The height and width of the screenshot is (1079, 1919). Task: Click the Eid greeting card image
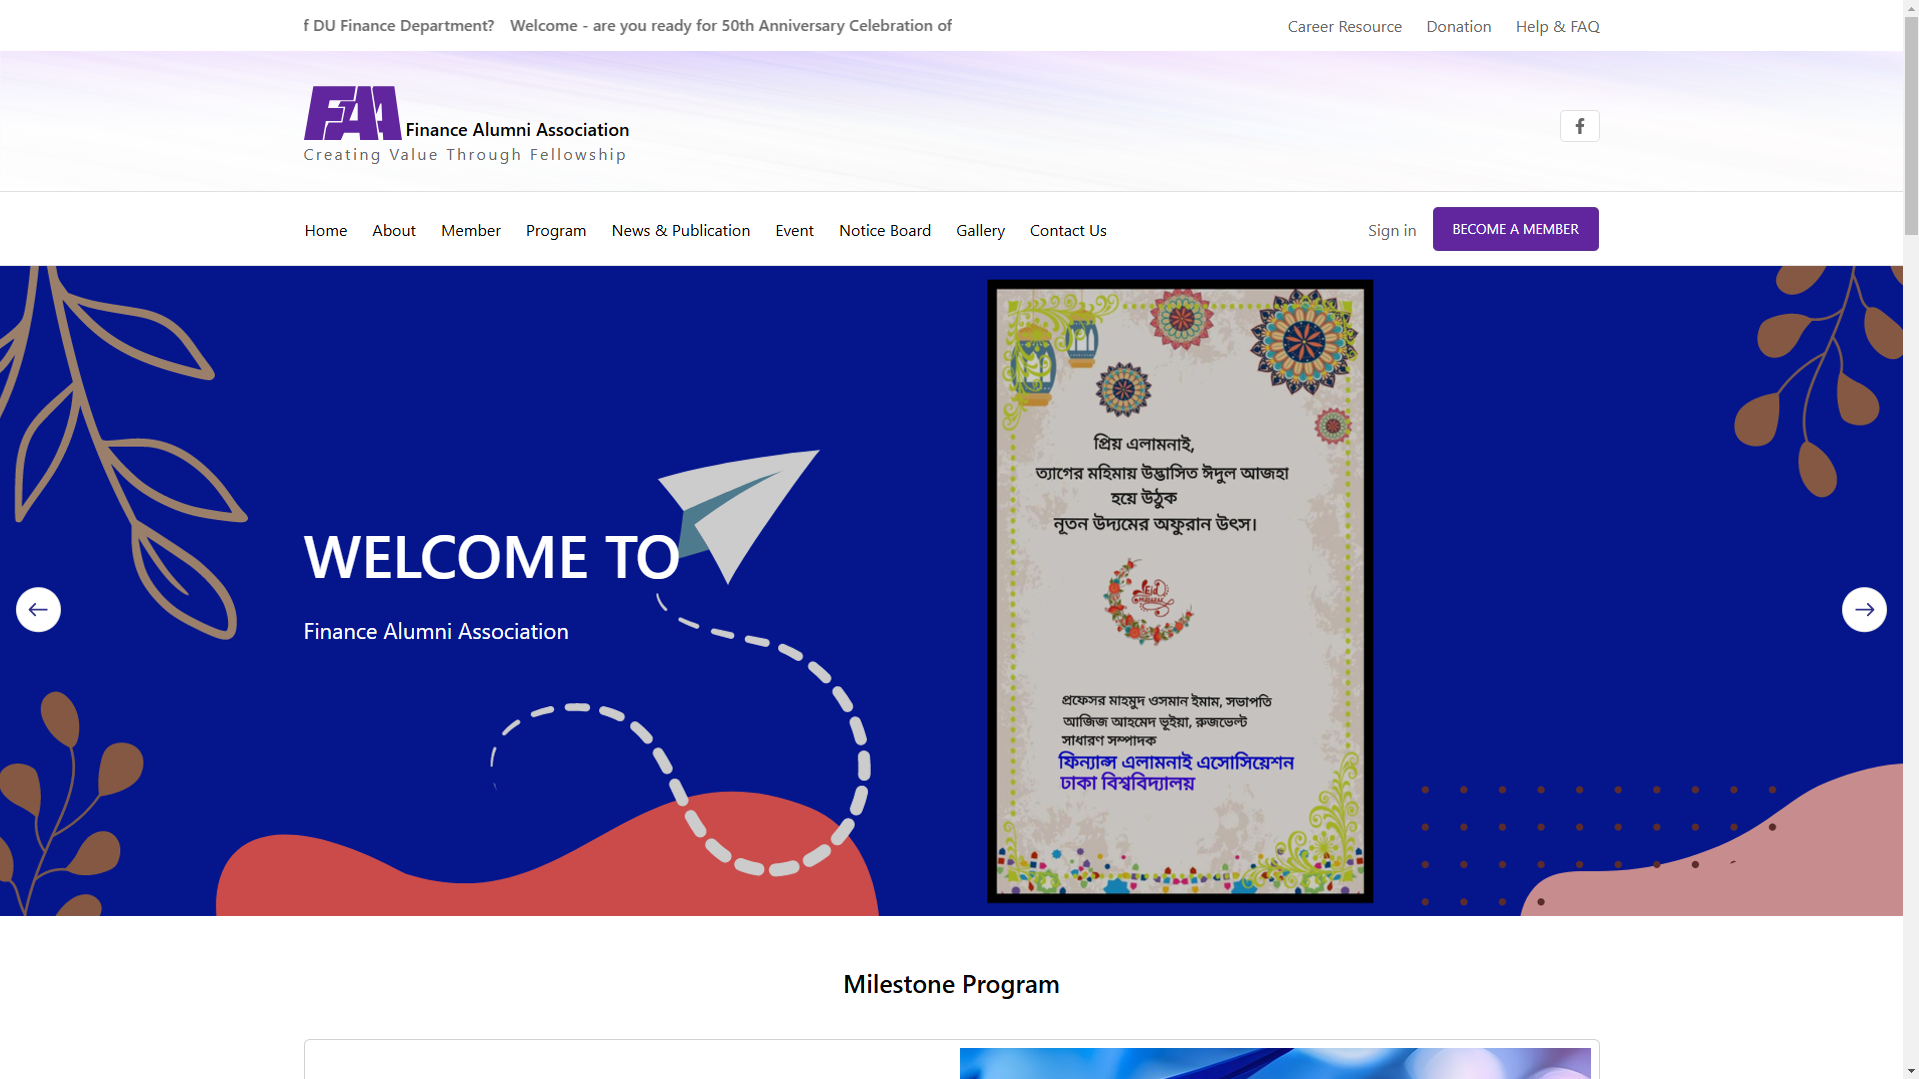tap(1180, 591)
